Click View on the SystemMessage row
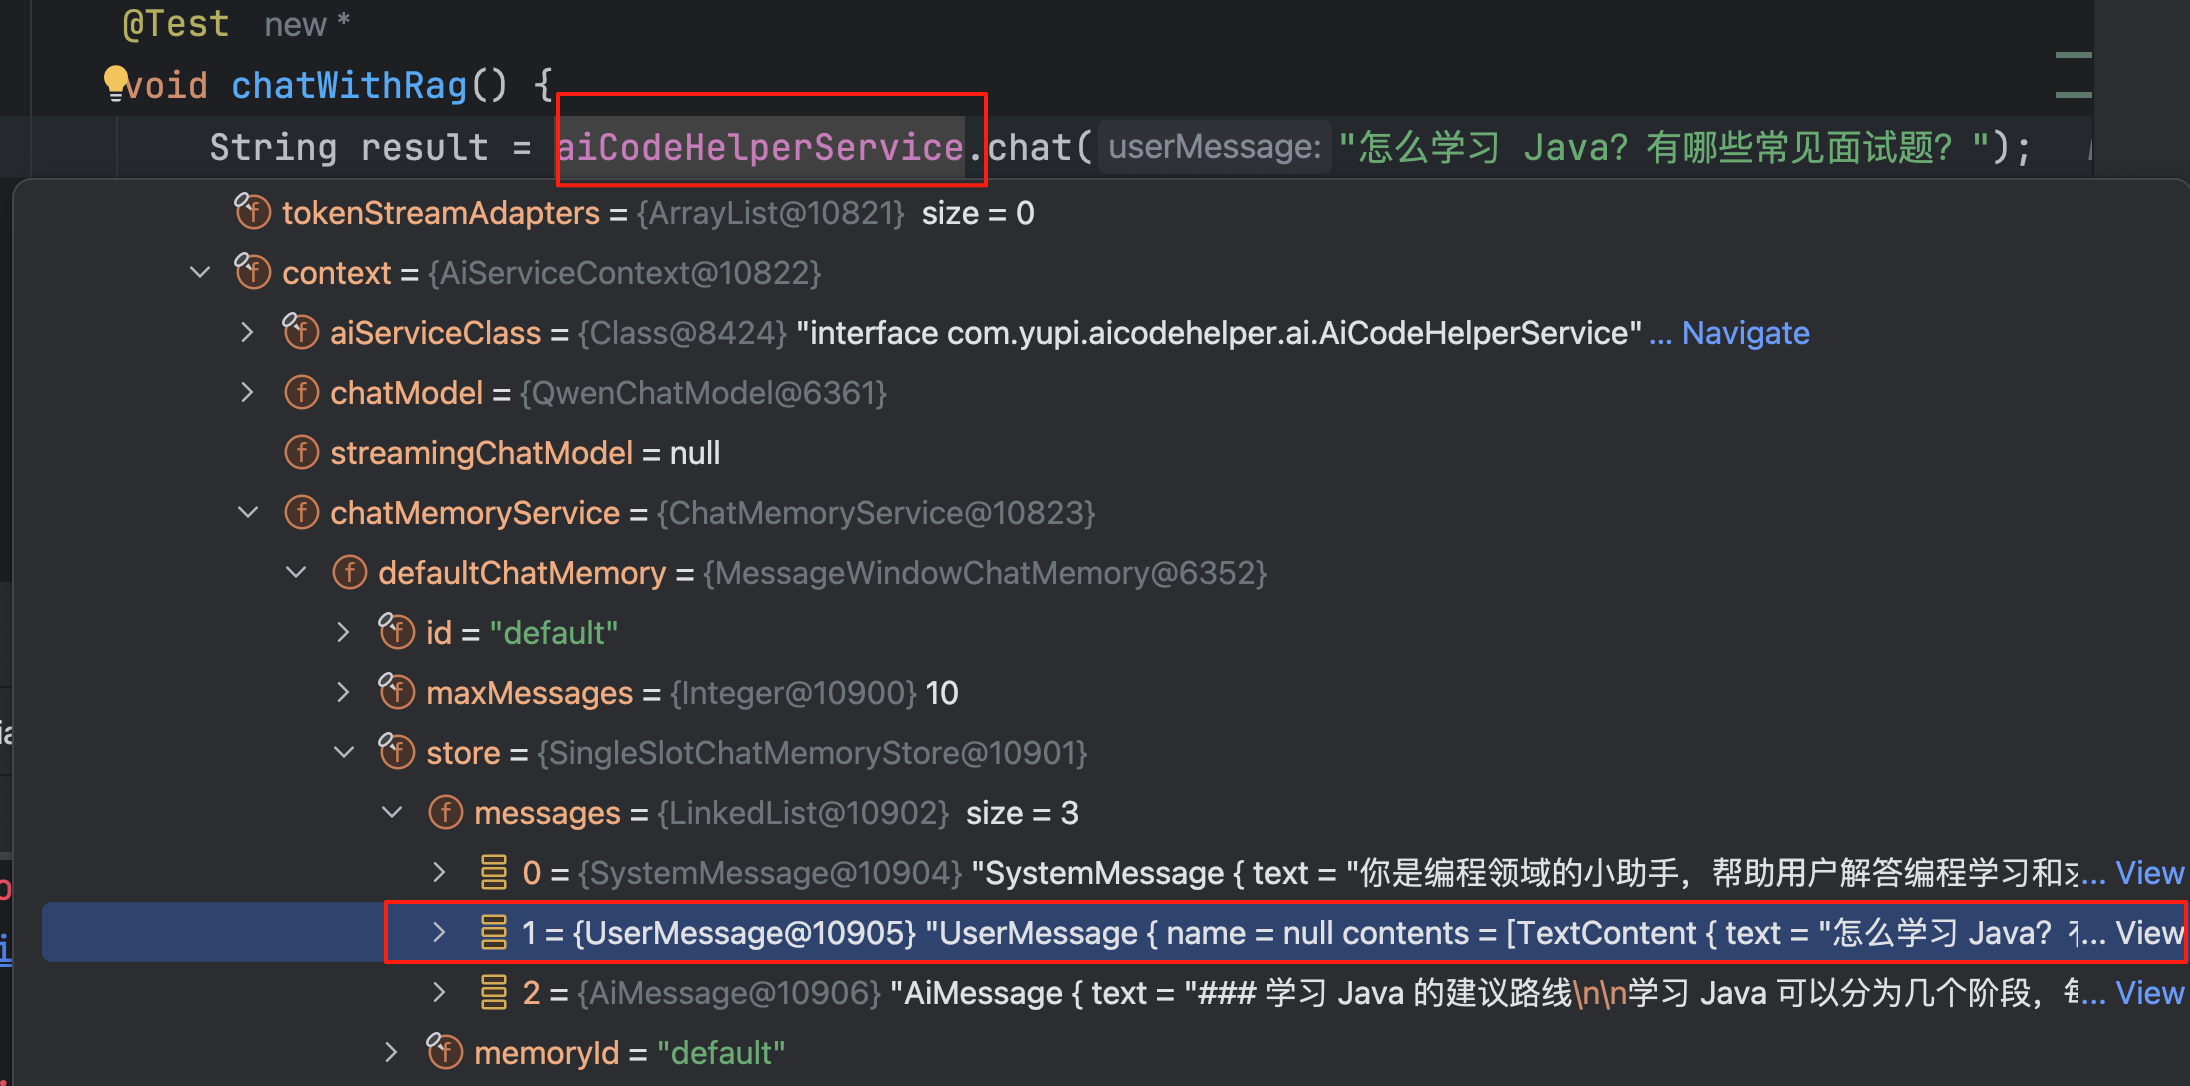 (2150, 871)
